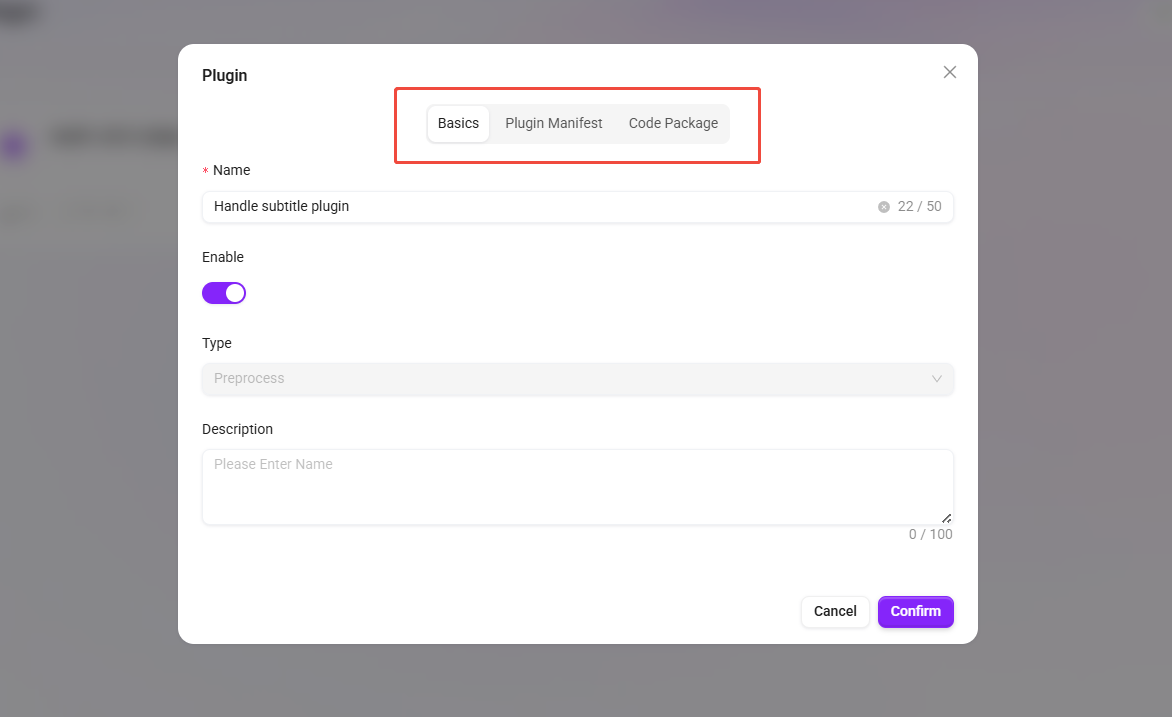The width and height of the screenshot is (1172, 717).
Task: Open the Type dropdown showing Preprocess
Action: point(577,379)
